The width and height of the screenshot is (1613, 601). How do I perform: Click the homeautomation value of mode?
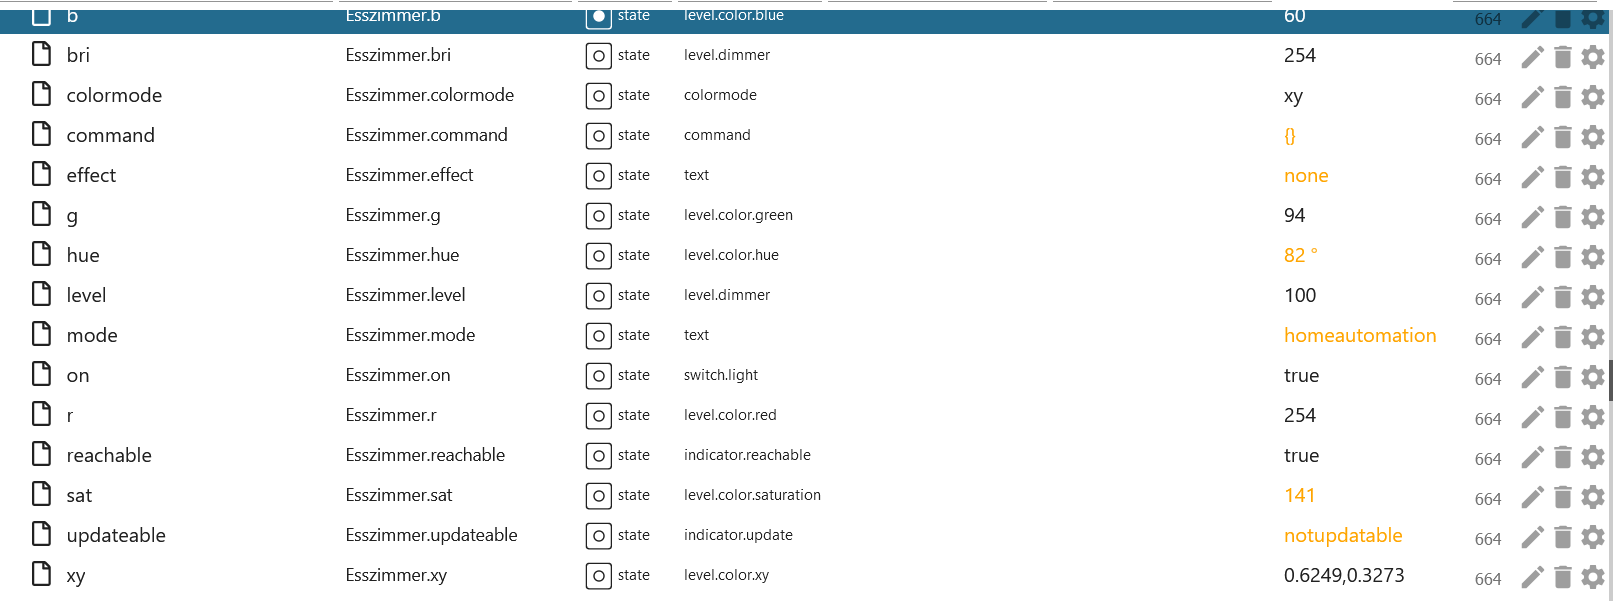1360,335
